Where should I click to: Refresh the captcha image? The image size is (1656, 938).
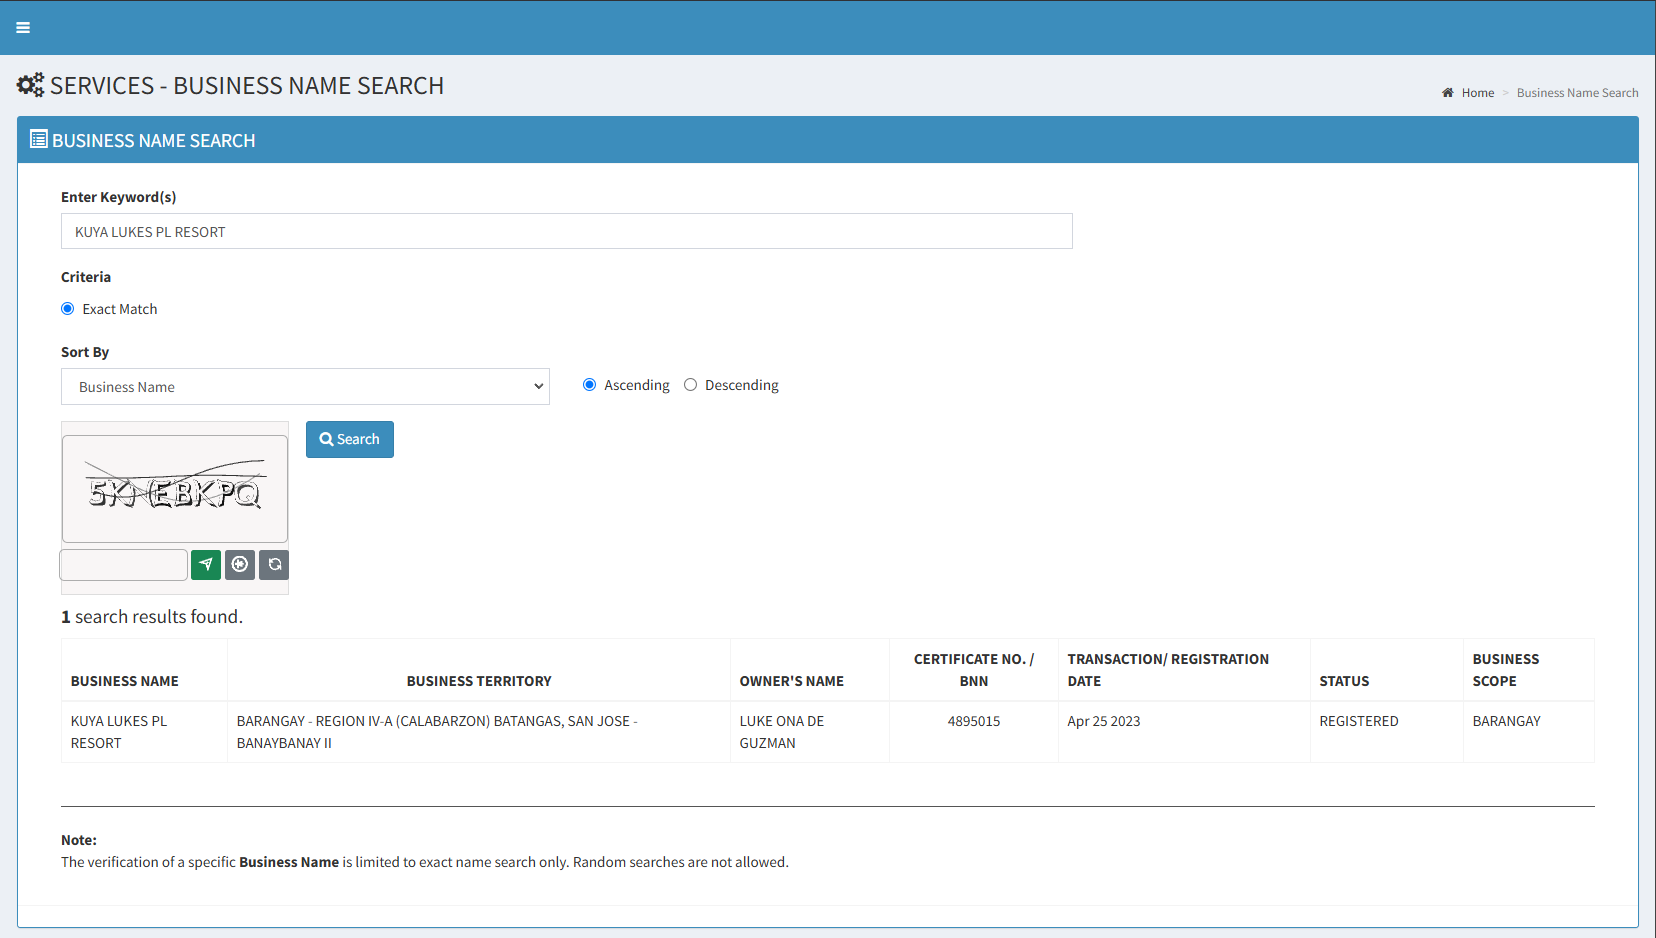click(x=274, y=565)
